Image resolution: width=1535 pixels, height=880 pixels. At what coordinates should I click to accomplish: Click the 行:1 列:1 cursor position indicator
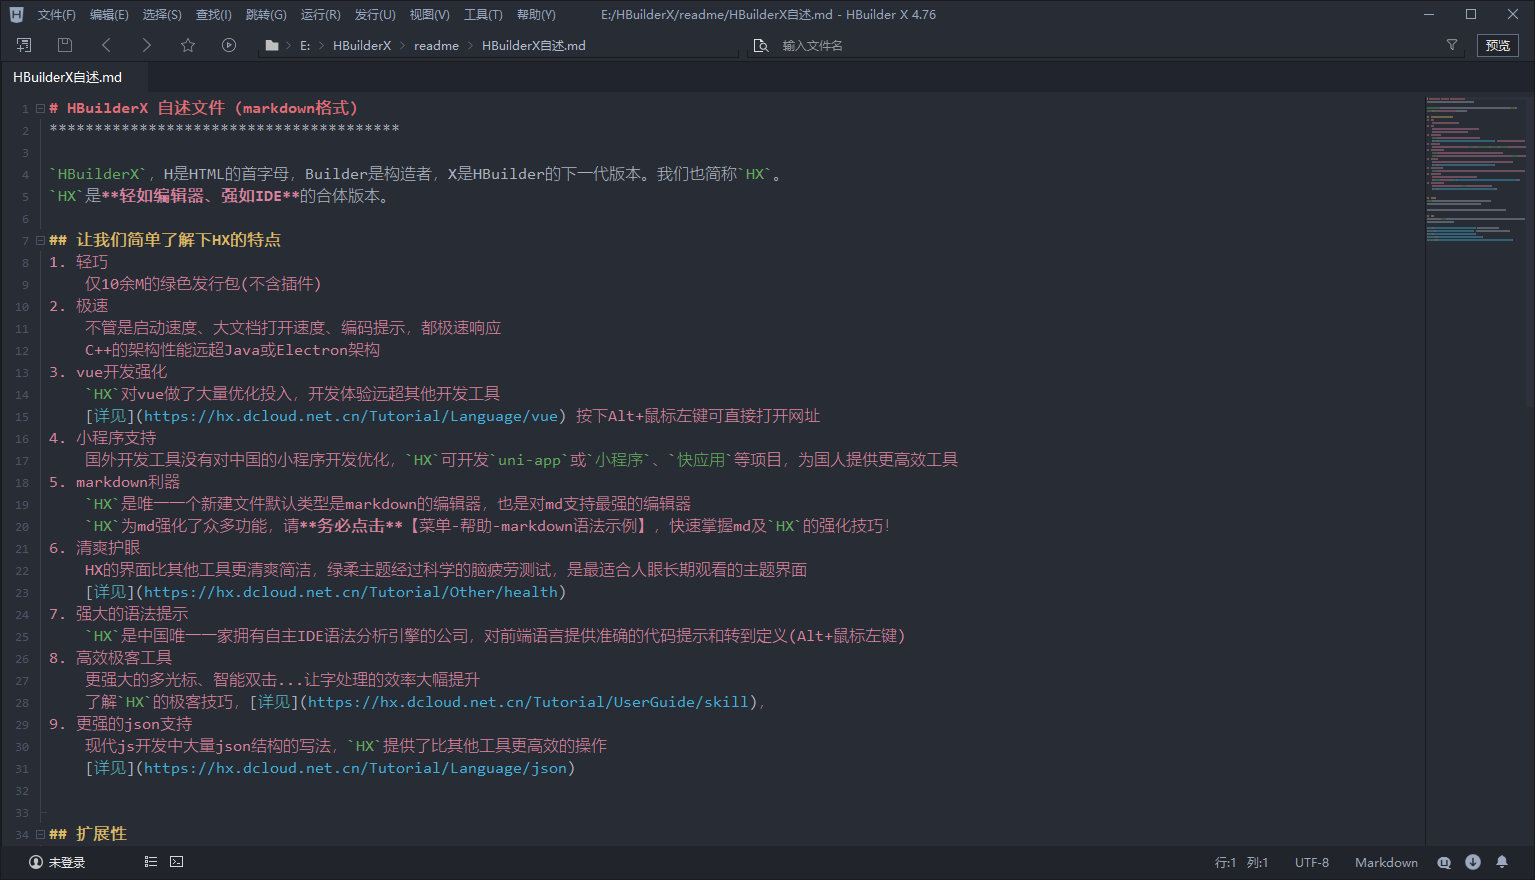(1241, 862)
